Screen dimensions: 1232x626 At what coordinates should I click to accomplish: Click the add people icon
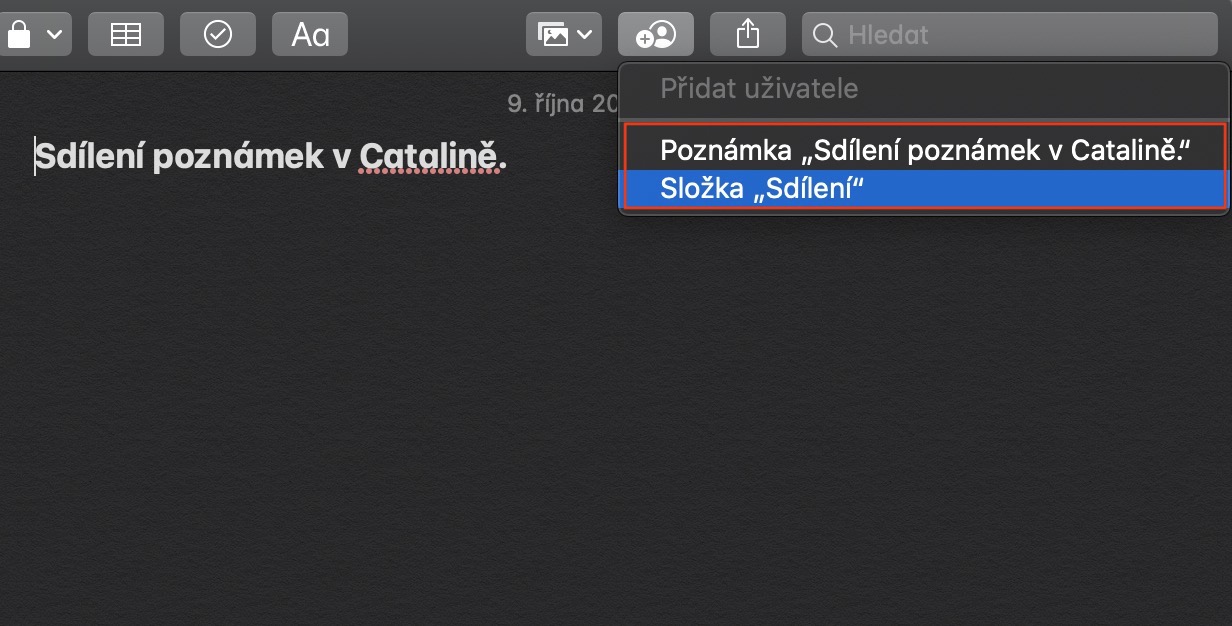(x=656, y=34)
